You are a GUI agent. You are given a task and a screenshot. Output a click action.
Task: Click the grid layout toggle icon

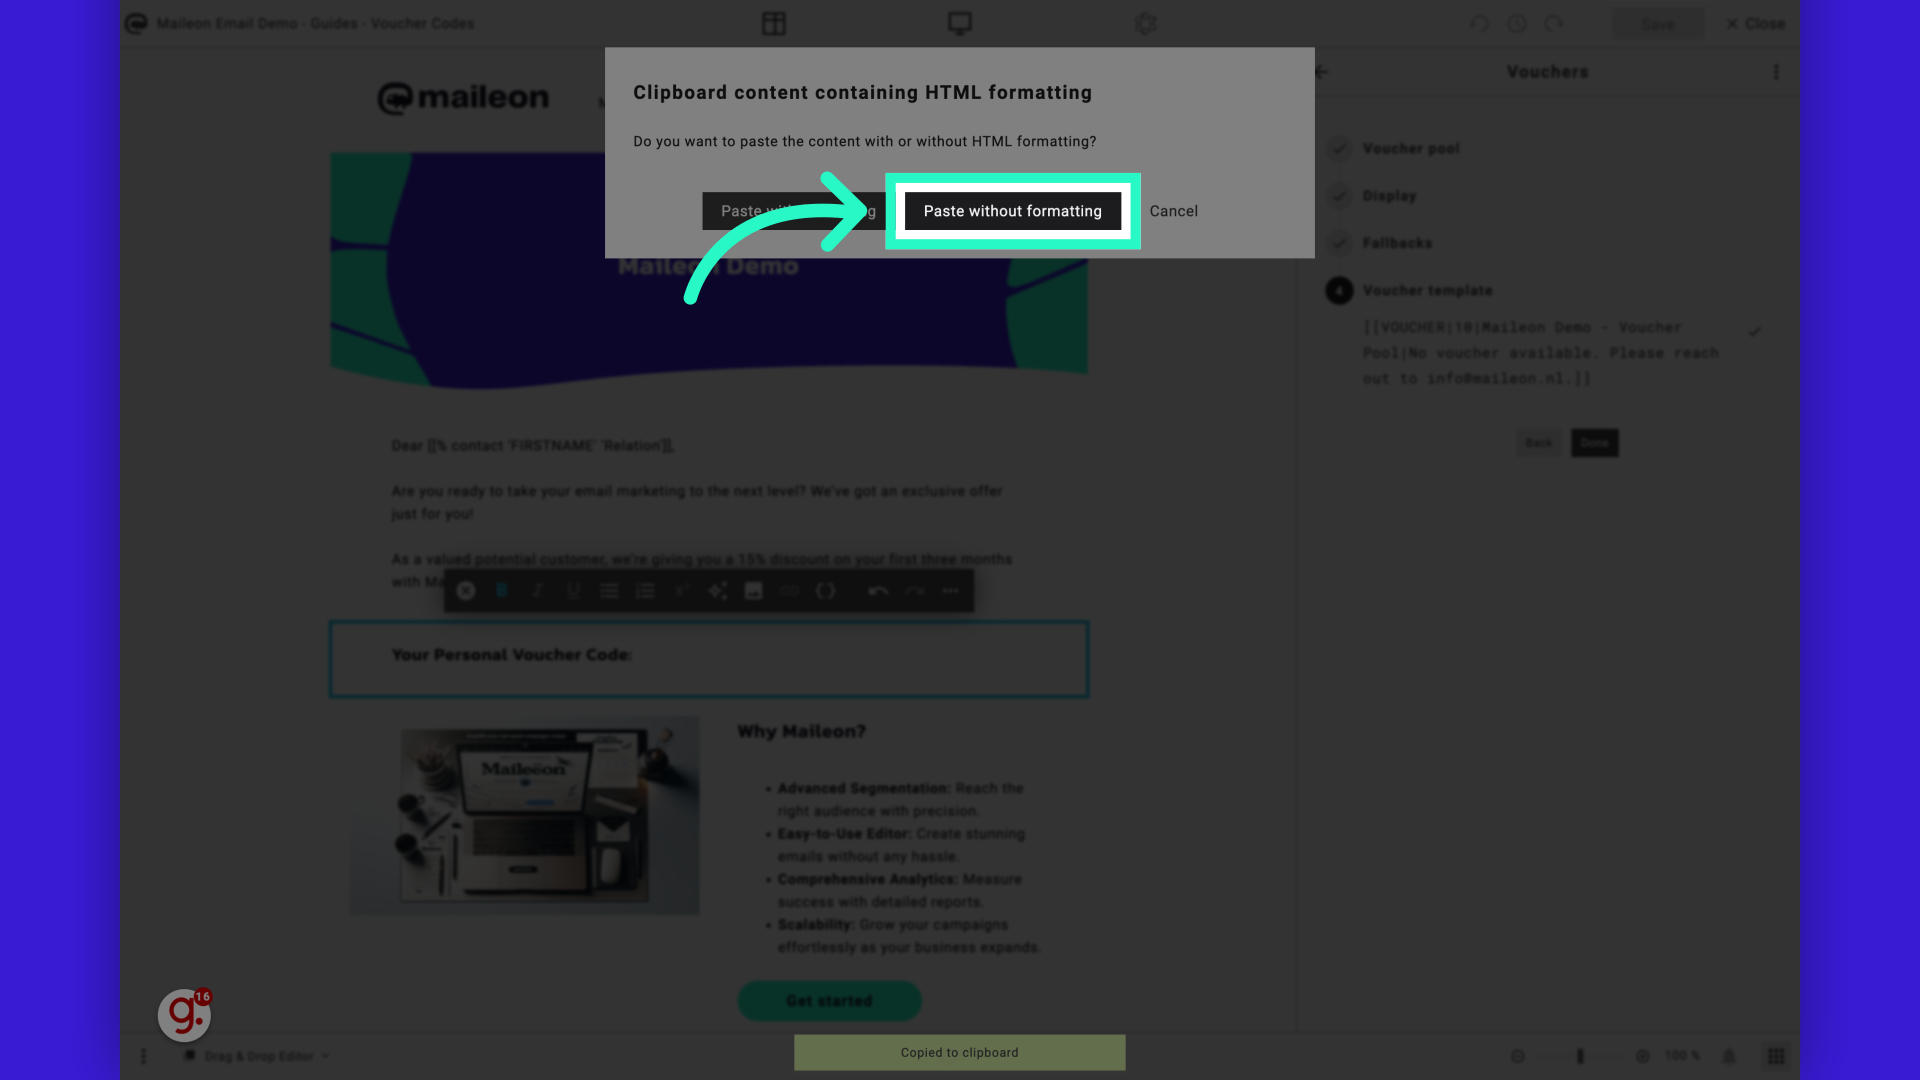(1778, 1055)
